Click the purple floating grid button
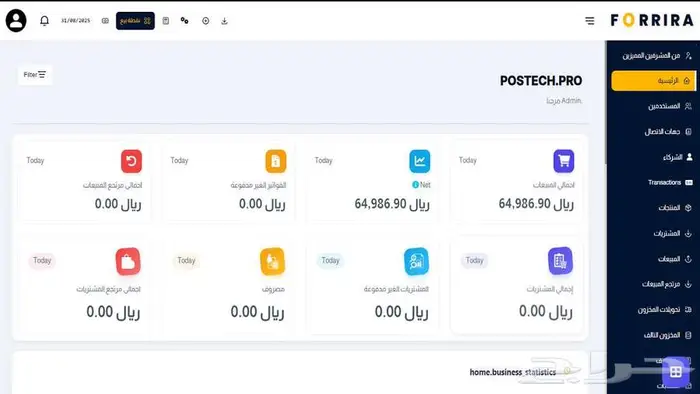 (675, 371)
